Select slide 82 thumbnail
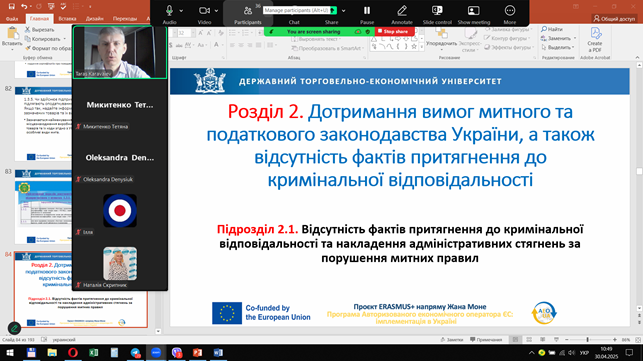The width and height of the screenshot is (643, 361). pos(43,124)
